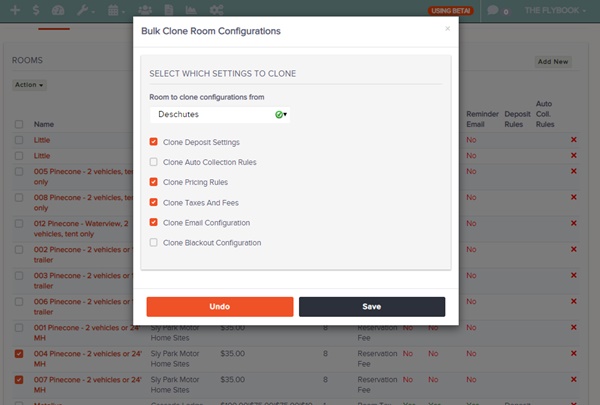Open the dashboard gauge icon

58,10
